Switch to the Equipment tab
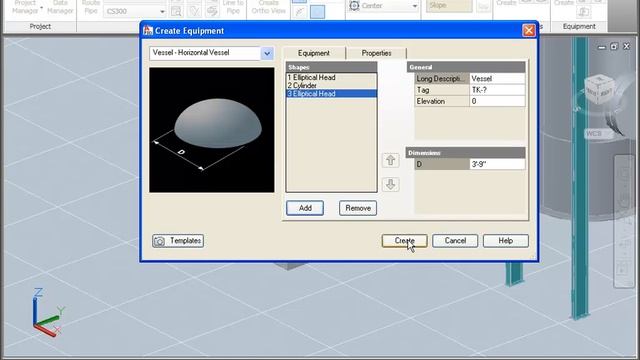This screenshot has width=640, height=360. [x=313, y=53]
